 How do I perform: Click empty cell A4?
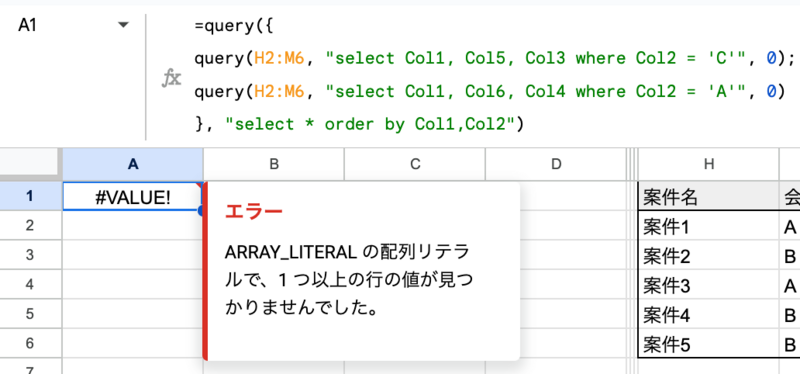click(133, 284)
